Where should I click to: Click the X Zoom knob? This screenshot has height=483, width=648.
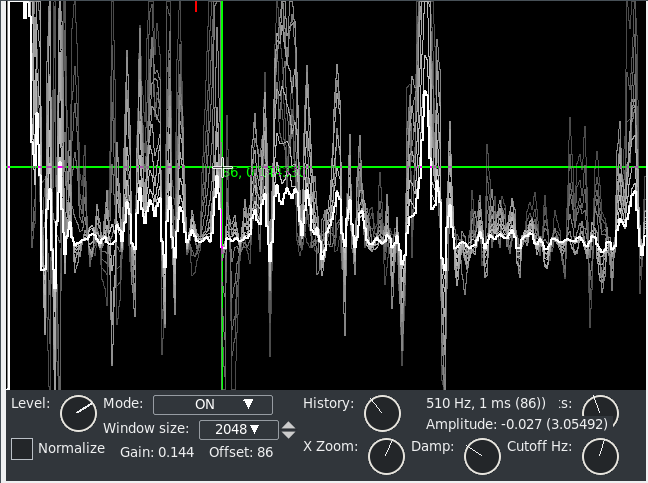click(x=386, y=456)
